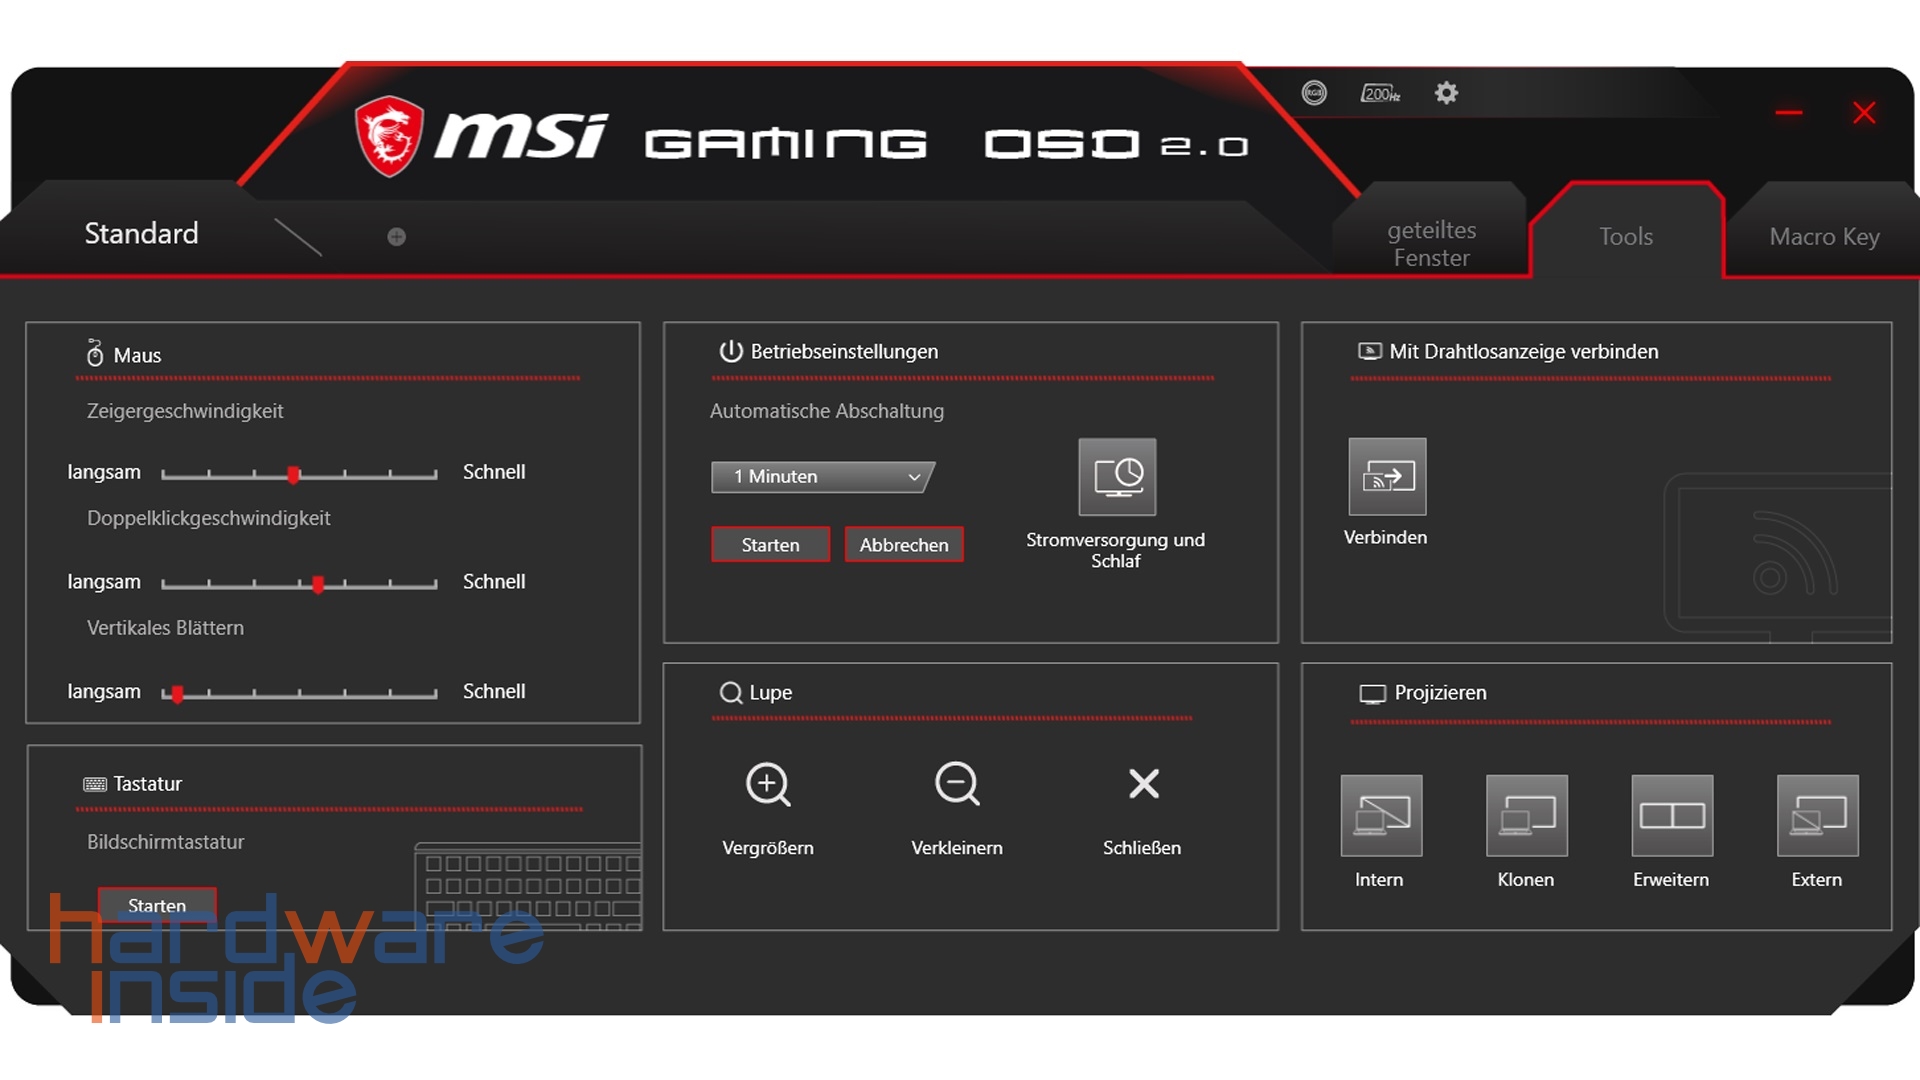
Task: Click the Vergrößern magnifier plus icon
Action: [x=768, y=785]
